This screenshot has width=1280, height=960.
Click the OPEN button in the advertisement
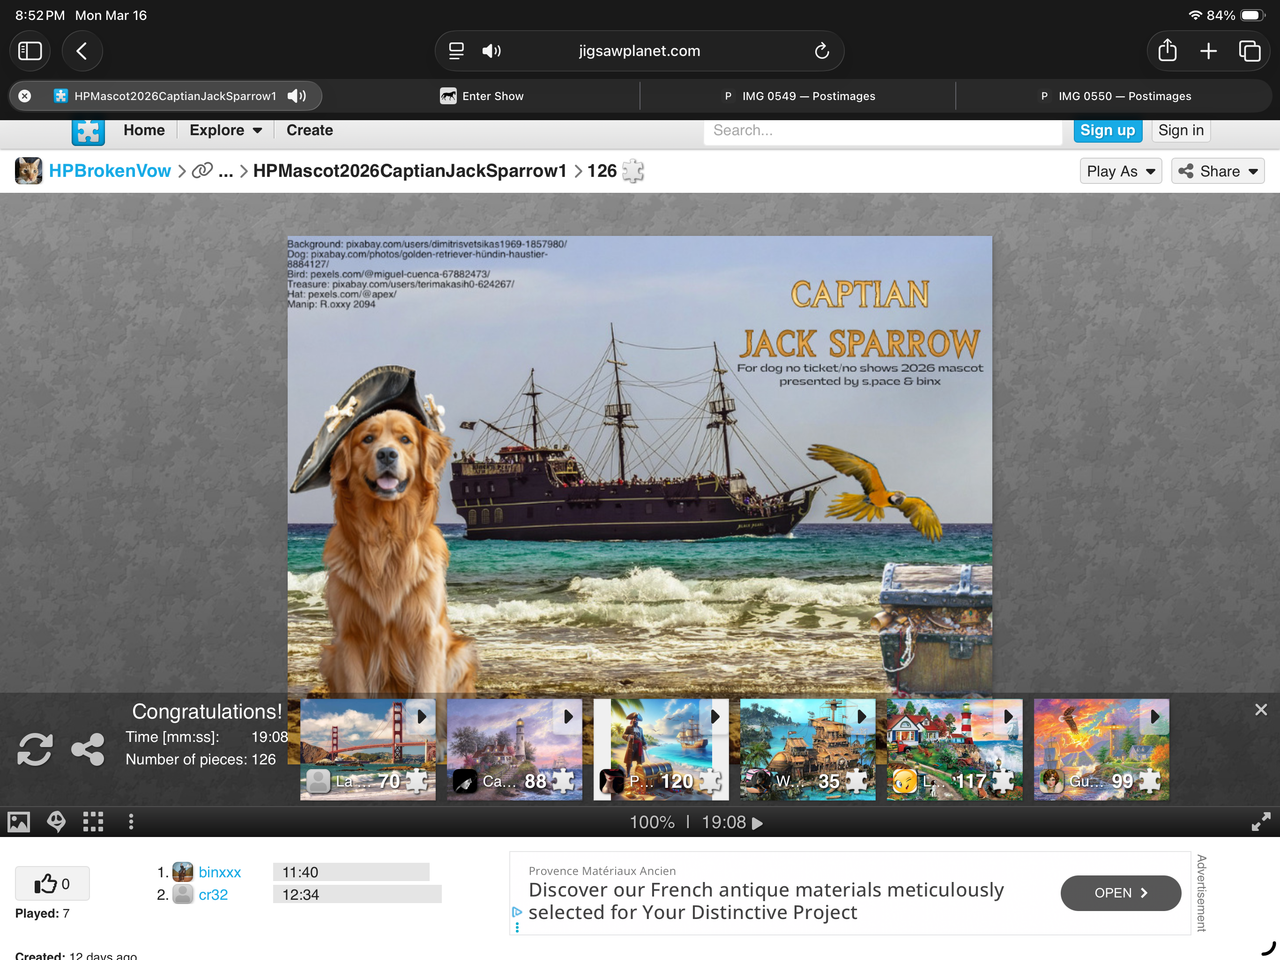(1121, 893)
